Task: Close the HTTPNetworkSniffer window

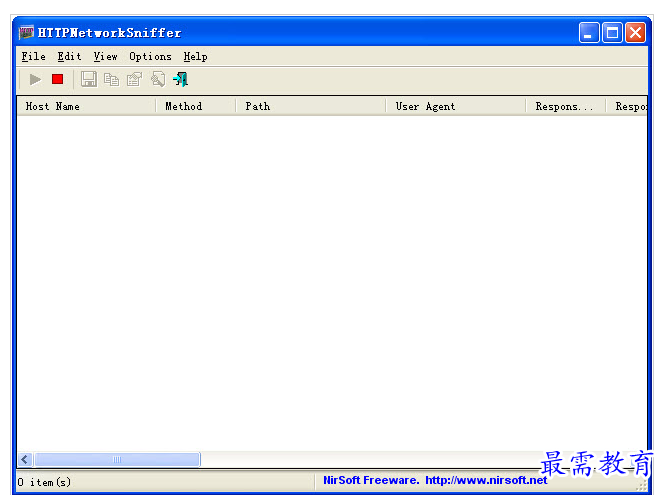Action: 635,33
